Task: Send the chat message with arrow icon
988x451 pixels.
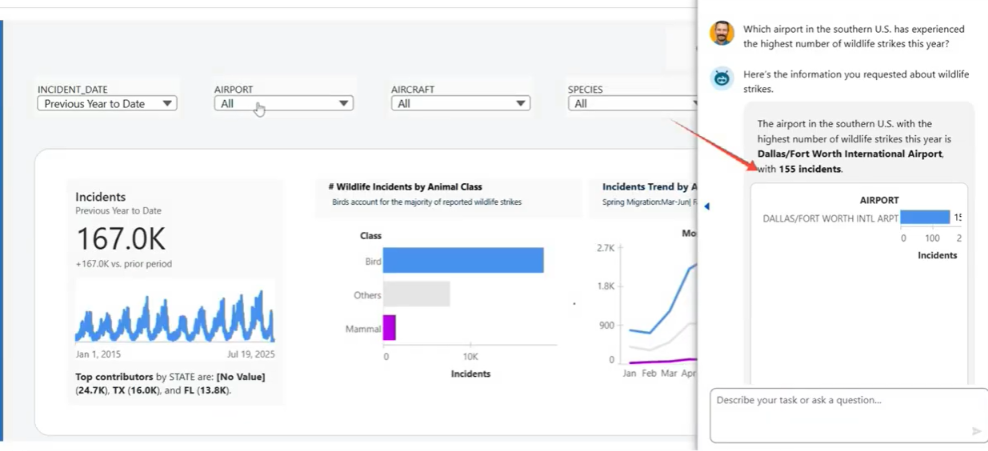Action: click(977, 431)
